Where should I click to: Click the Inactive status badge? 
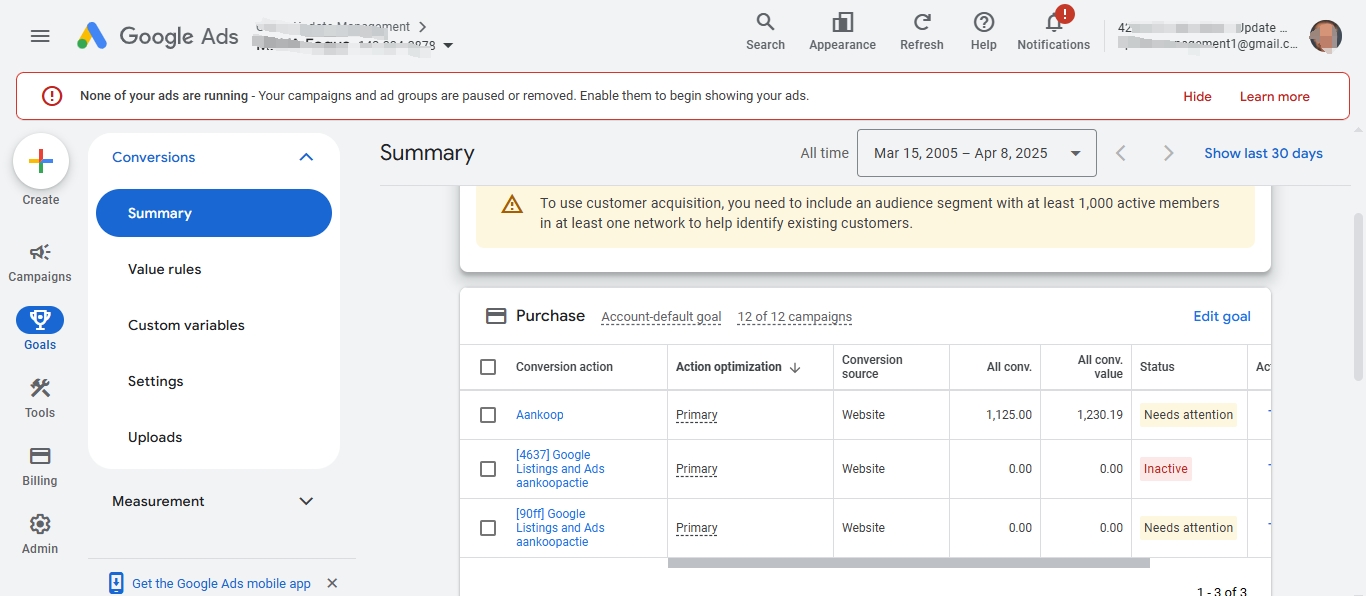click(1166, 469)
